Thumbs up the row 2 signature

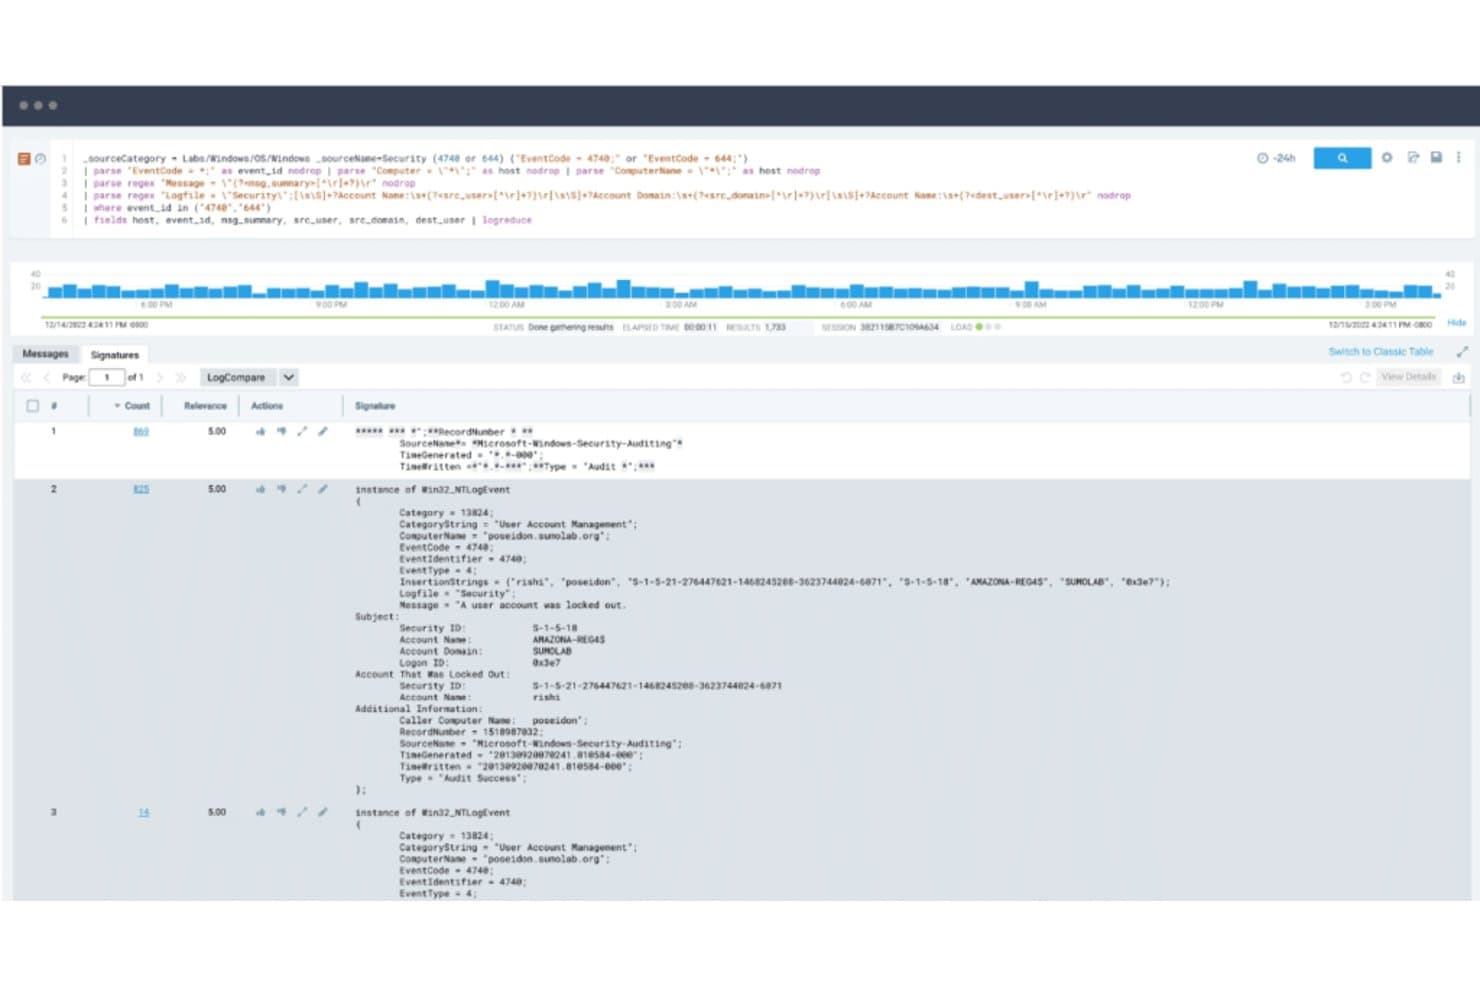point(260,490)
